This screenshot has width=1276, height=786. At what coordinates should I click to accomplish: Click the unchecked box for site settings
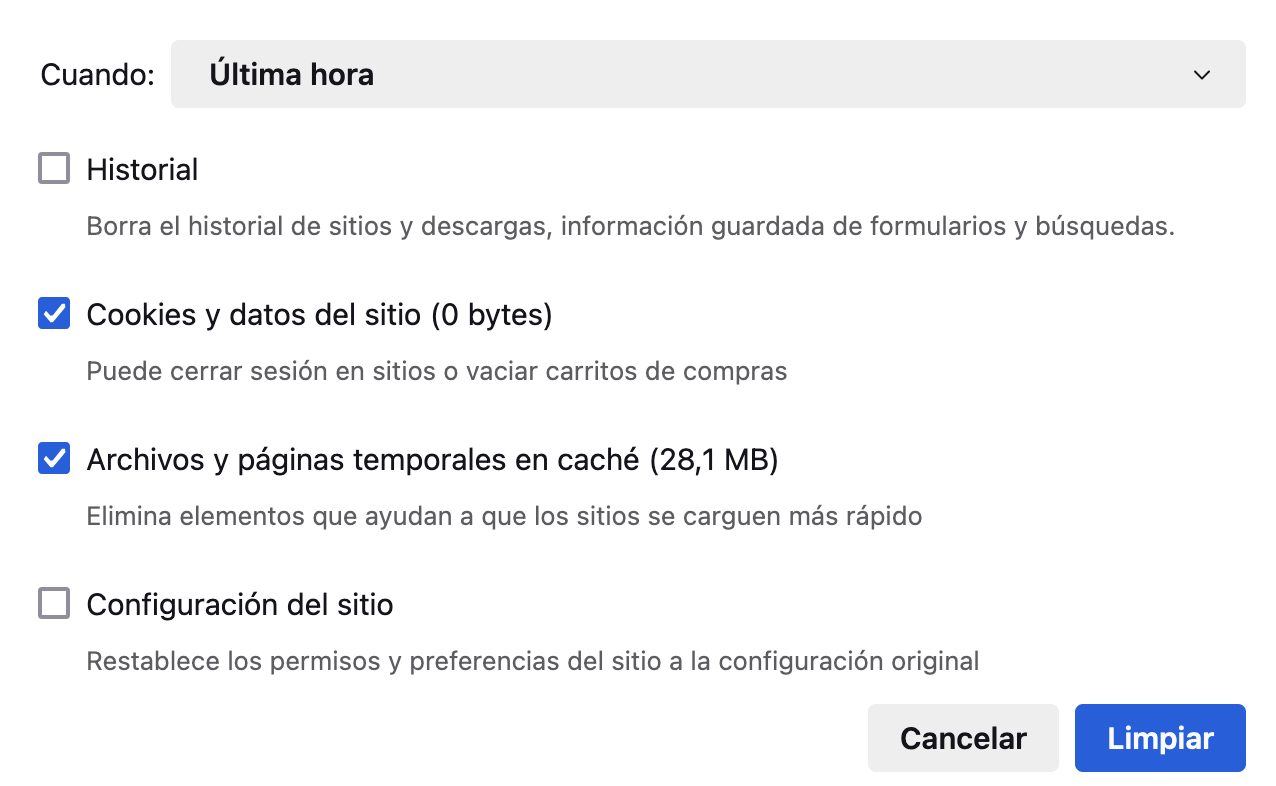click(x=54, y=604)
